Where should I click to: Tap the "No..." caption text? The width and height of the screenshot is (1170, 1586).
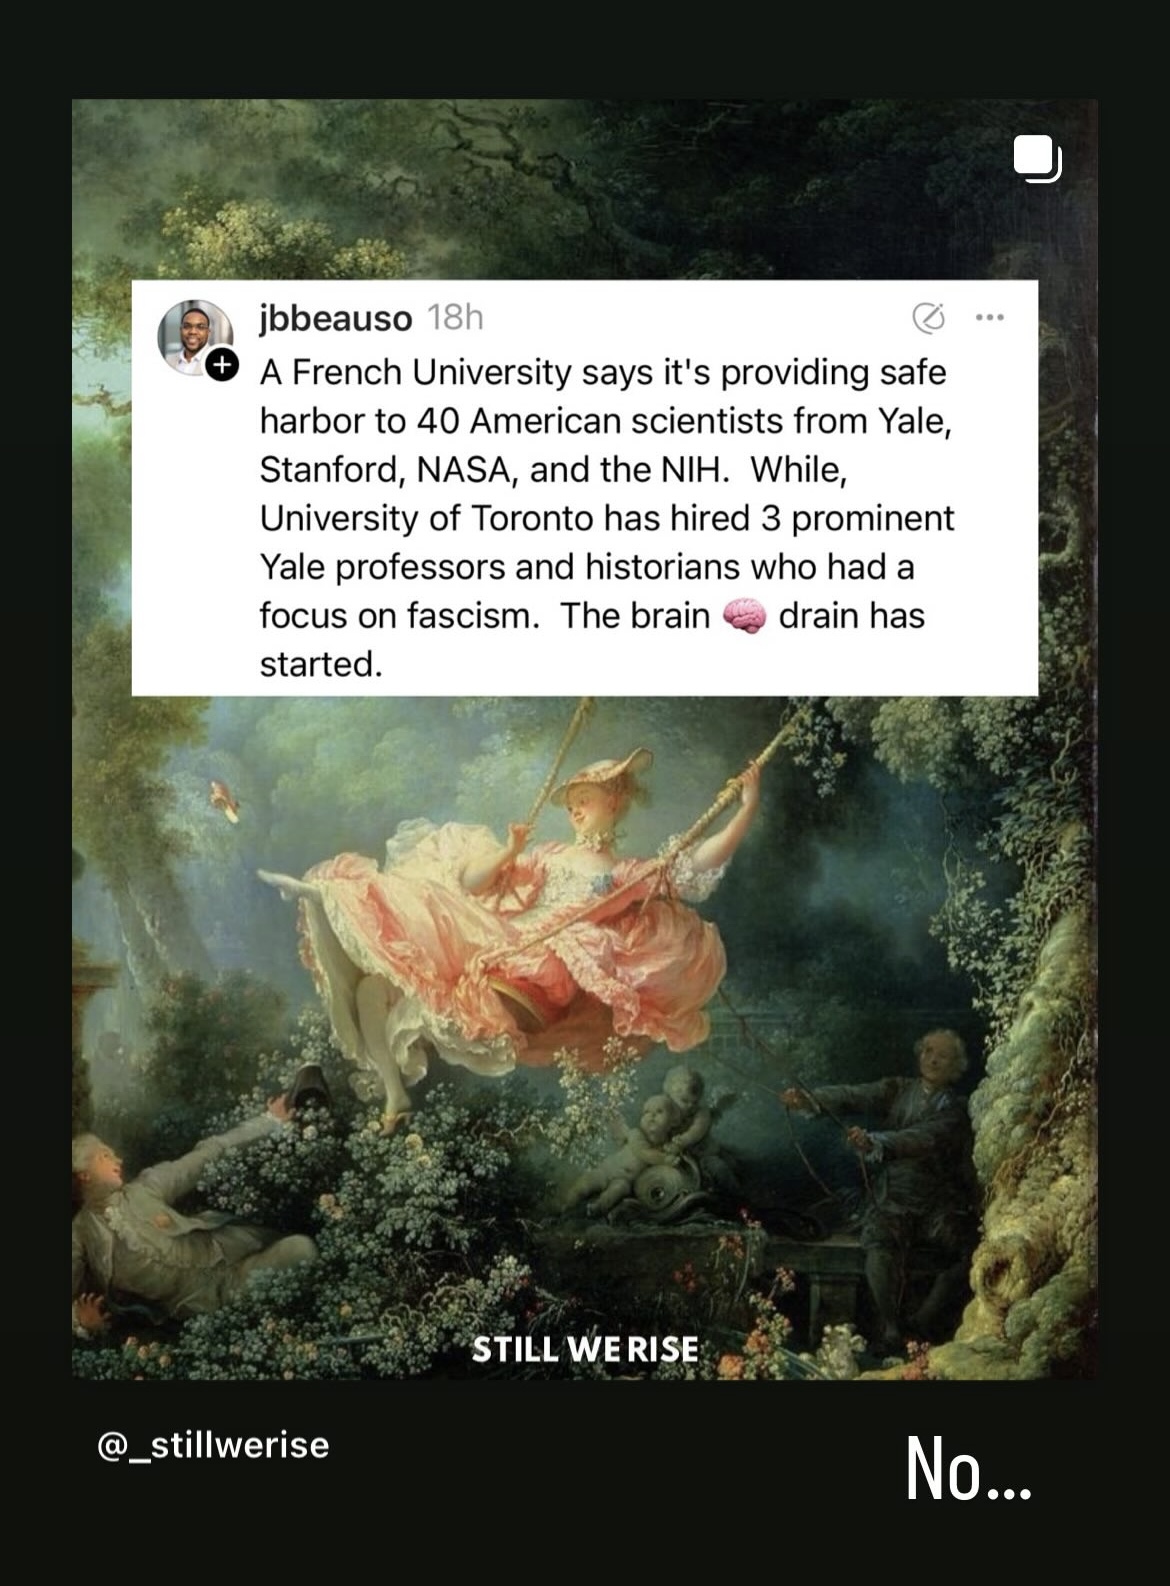(968, 1469)
